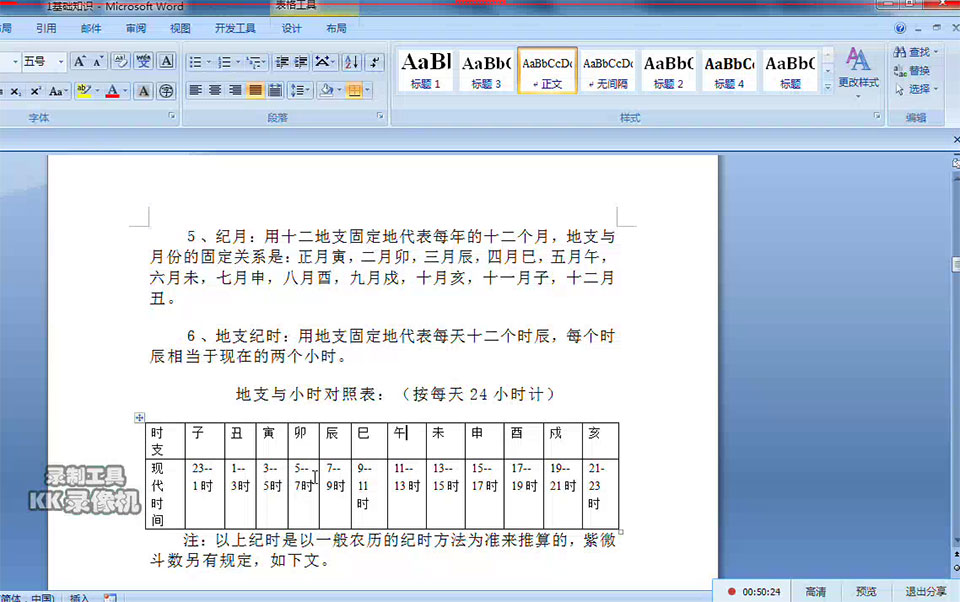Switch to 引用 tab
The width and height of the screenshot is (960, 602).
click(x=46, y=28)
